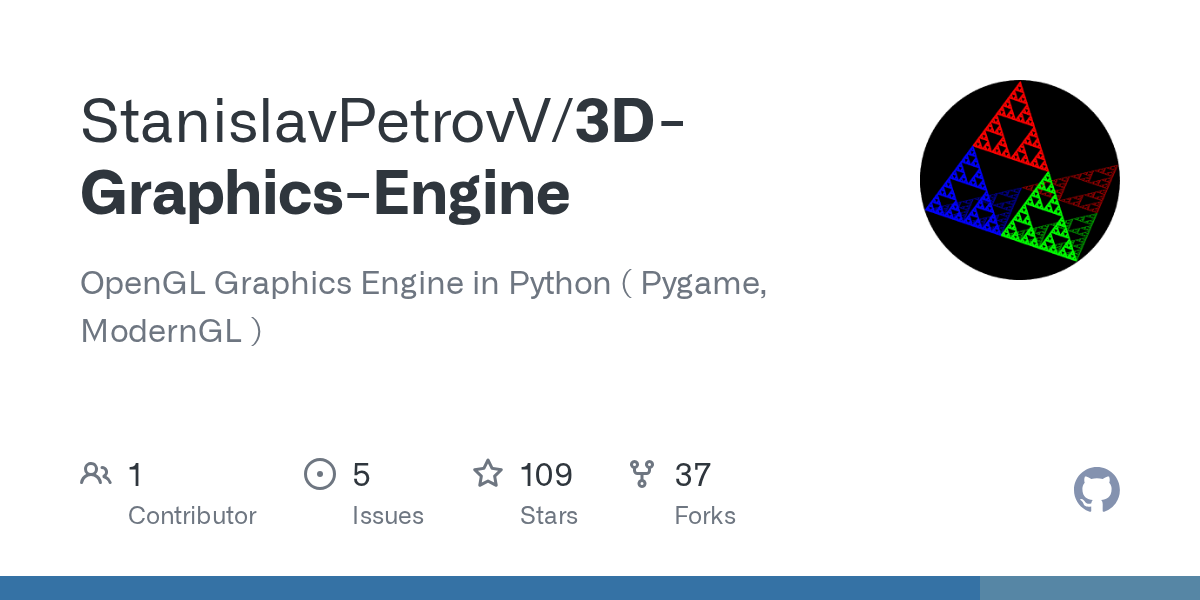Open the GitHub Octocat logo
This screenshot has height=600, width=1200.
[x=1097, y=491]
